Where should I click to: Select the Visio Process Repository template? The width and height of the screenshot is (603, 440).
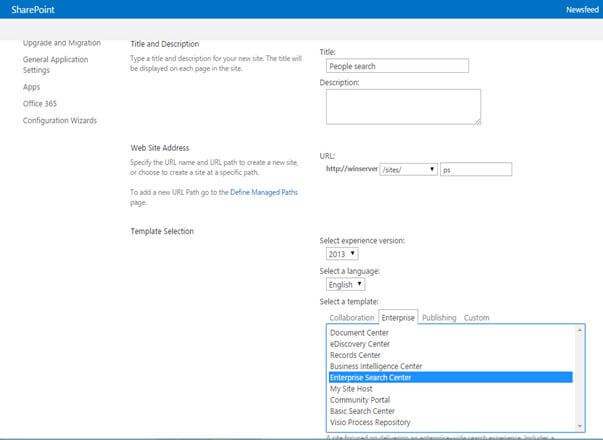tap(451, 422)
